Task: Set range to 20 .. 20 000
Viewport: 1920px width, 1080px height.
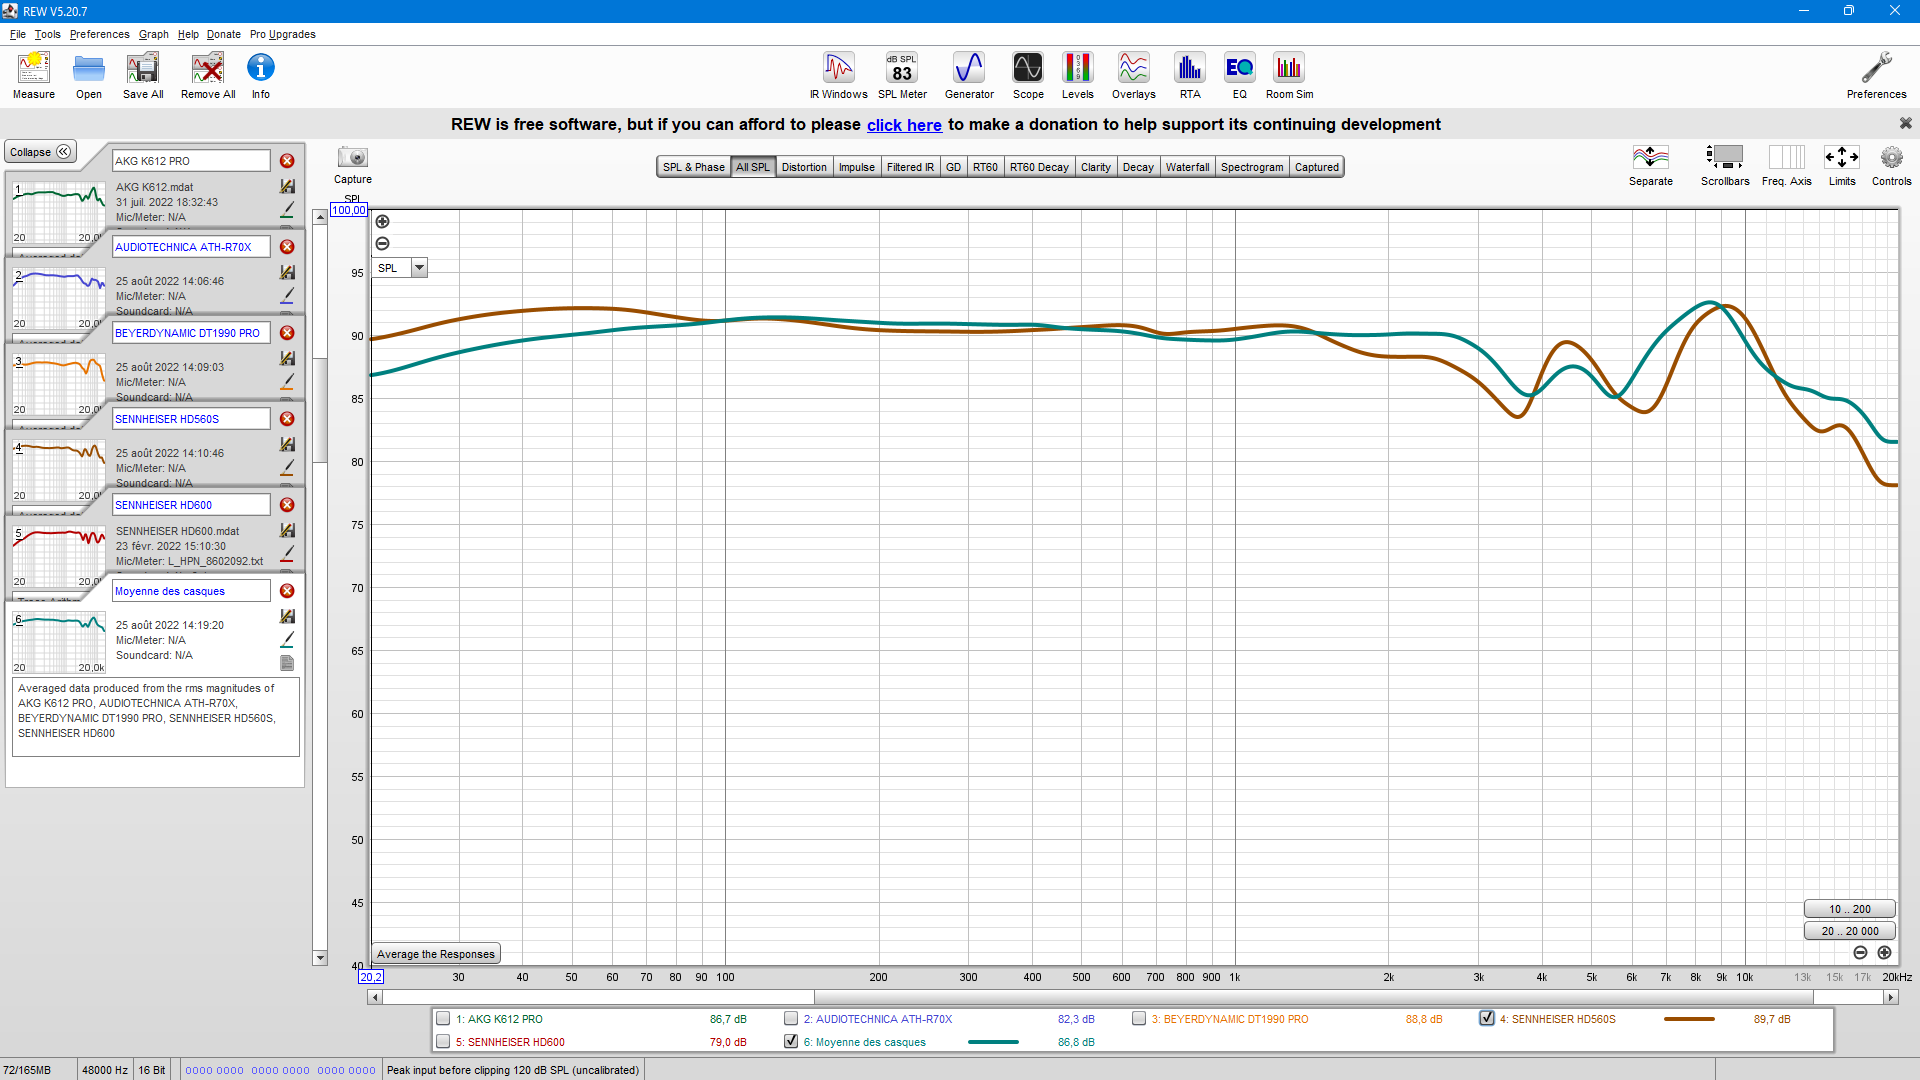Action: [1849, 931]
